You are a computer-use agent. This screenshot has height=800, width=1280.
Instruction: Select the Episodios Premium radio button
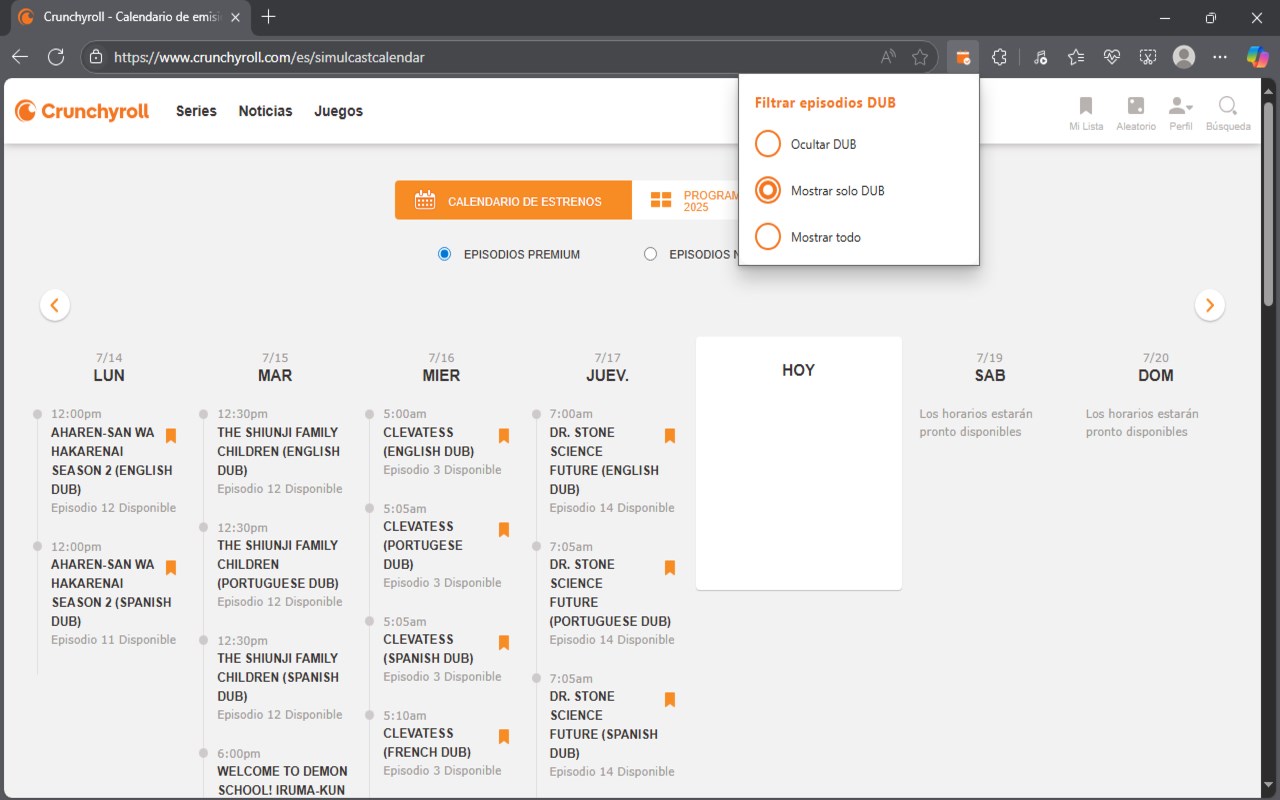tap(445, 254)
